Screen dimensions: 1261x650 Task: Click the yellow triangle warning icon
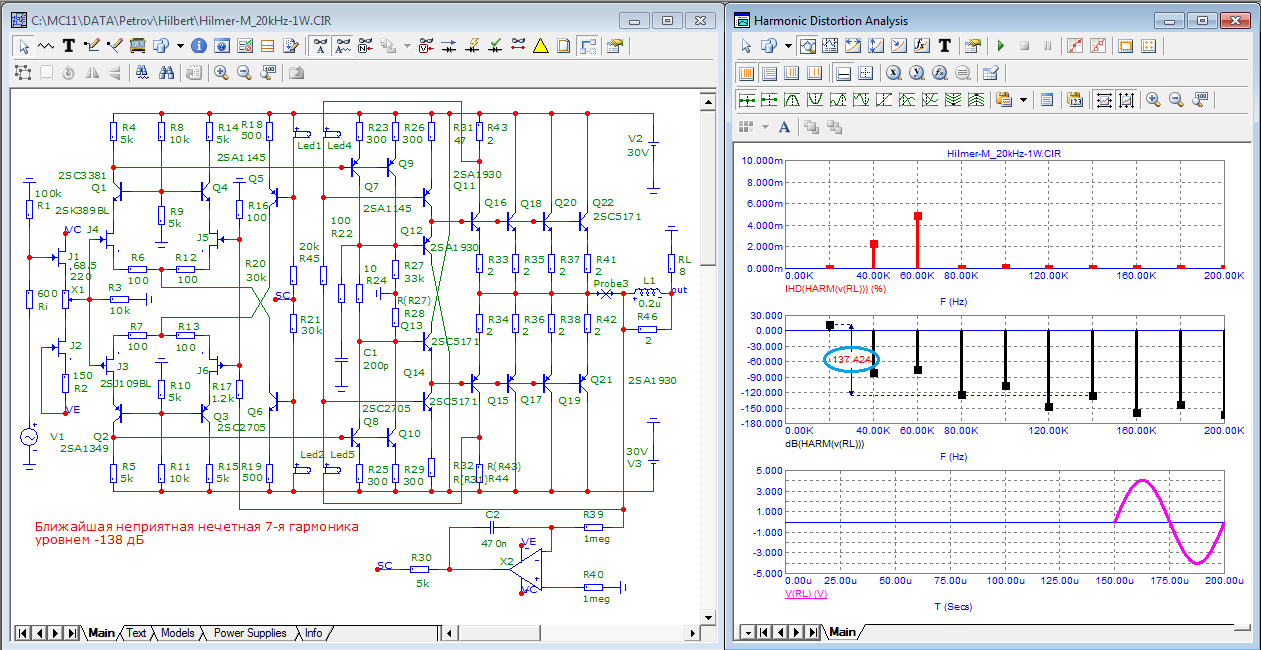[541, 46]
